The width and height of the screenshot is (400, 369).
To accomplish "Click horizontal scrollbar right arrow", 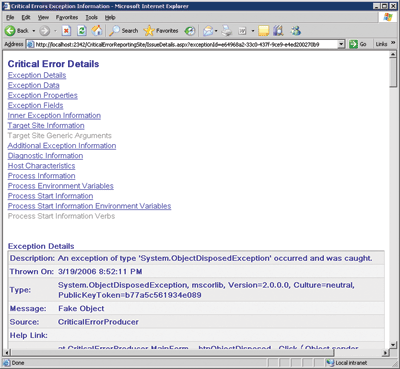I will [x=385, y=352].
